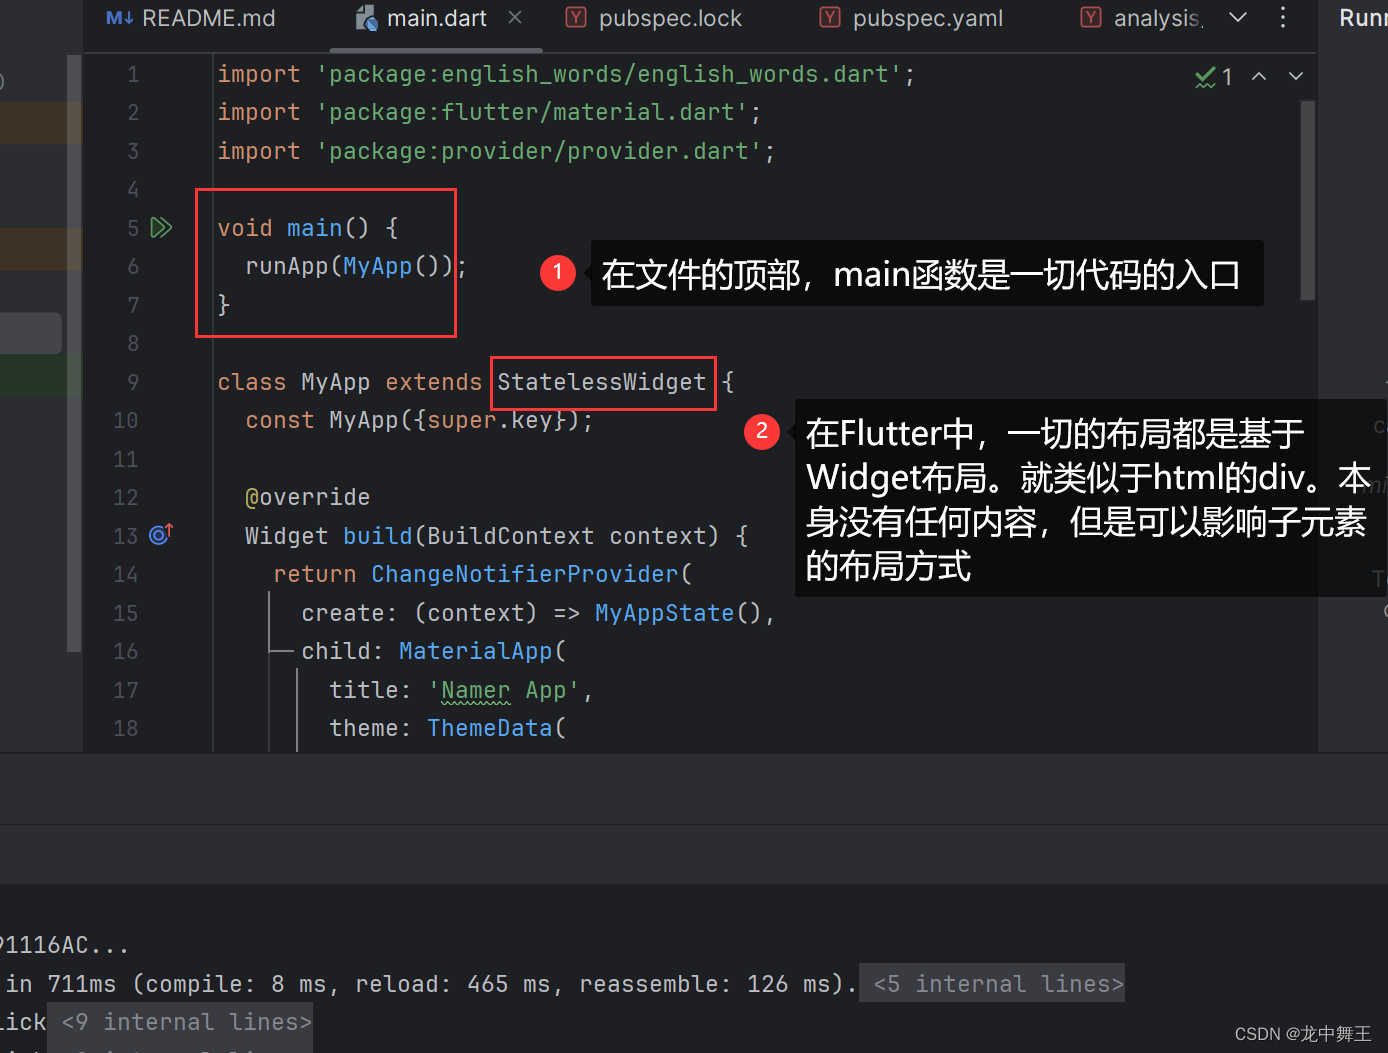Screen dimensions: 1388x1053
Task: Click MaterialApp on line 16
Action: click(476, 651)
